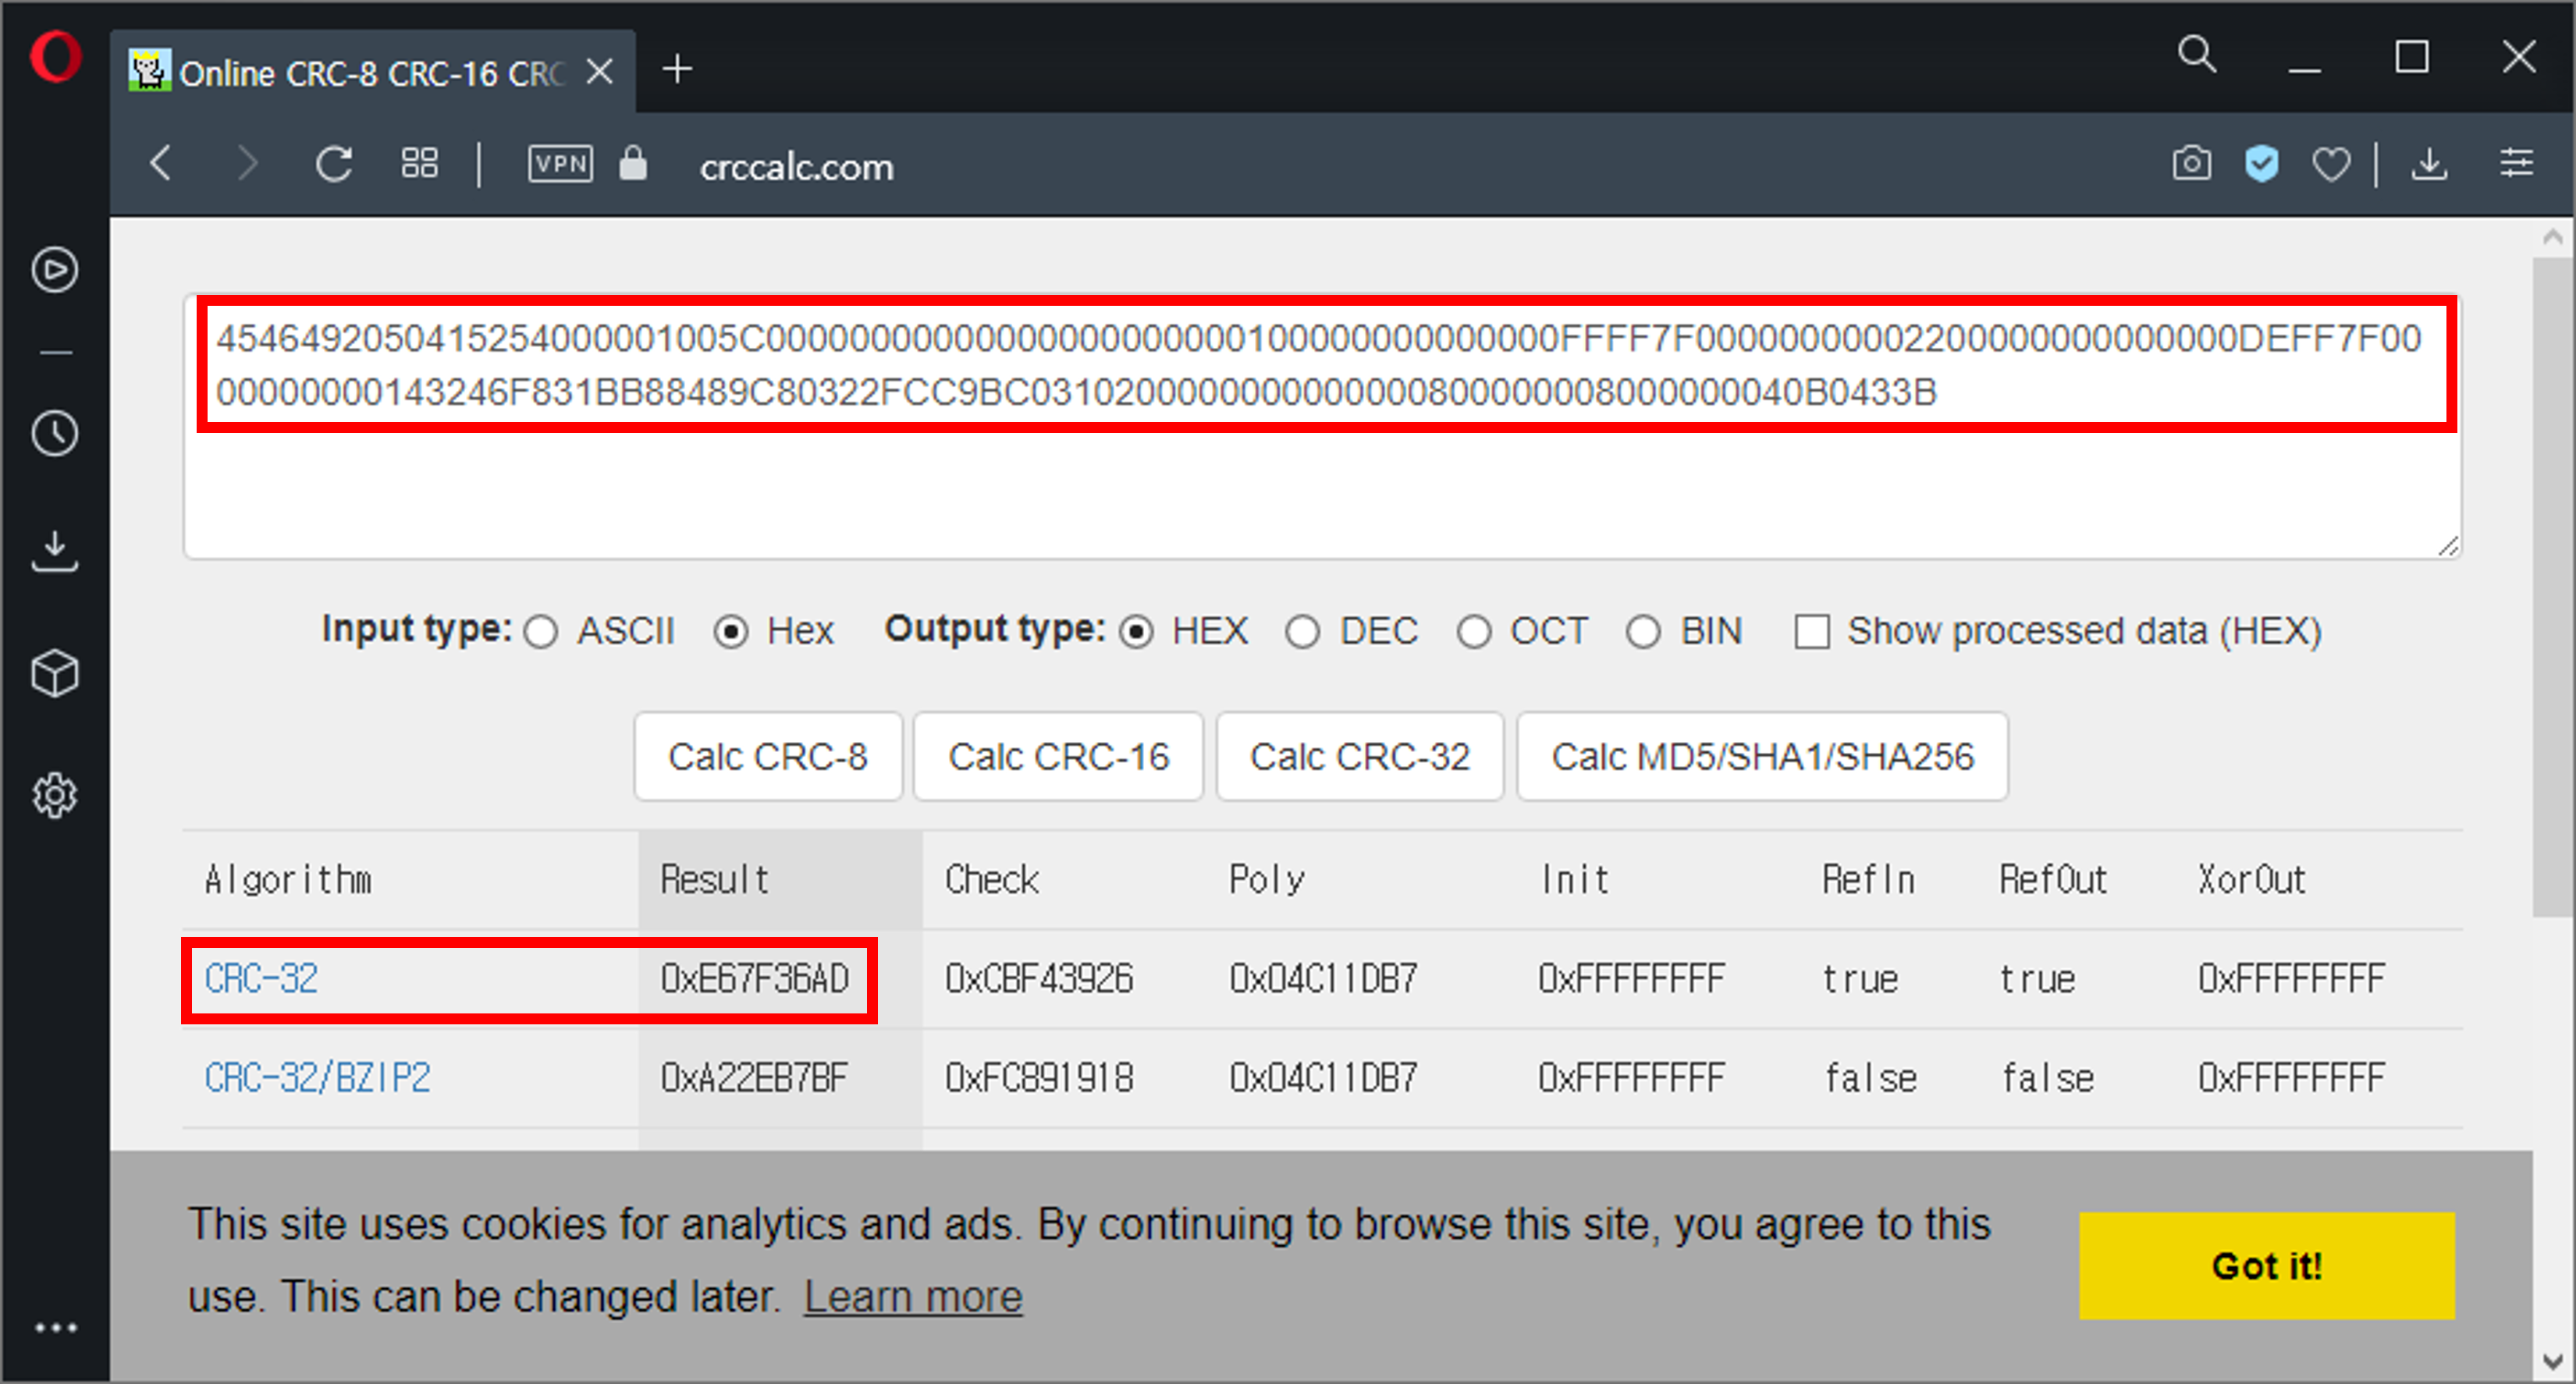Expand sidebar setup three-dots menu

click(x=55, y=1328)
